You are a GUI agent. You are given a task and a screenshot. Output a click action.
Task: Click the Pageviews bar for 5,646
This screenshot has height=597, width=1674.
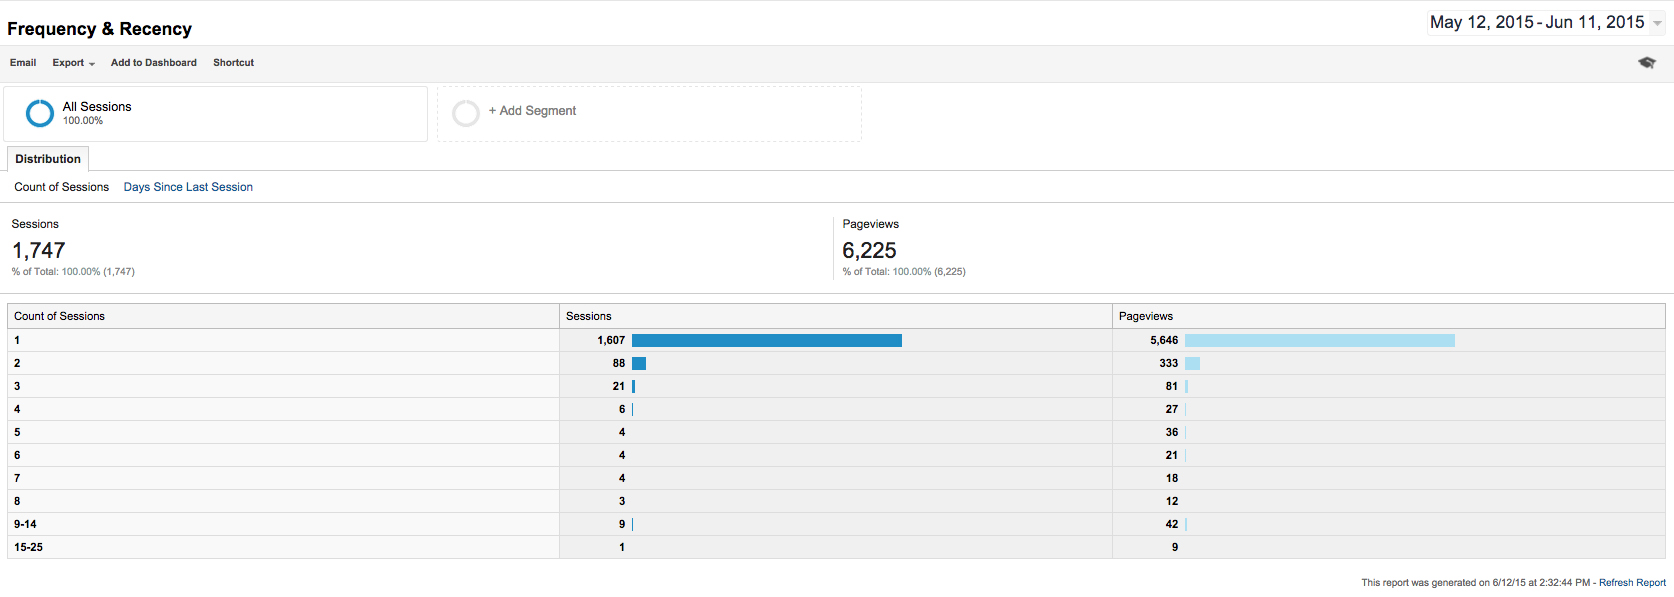click(x=1320, y=341)
